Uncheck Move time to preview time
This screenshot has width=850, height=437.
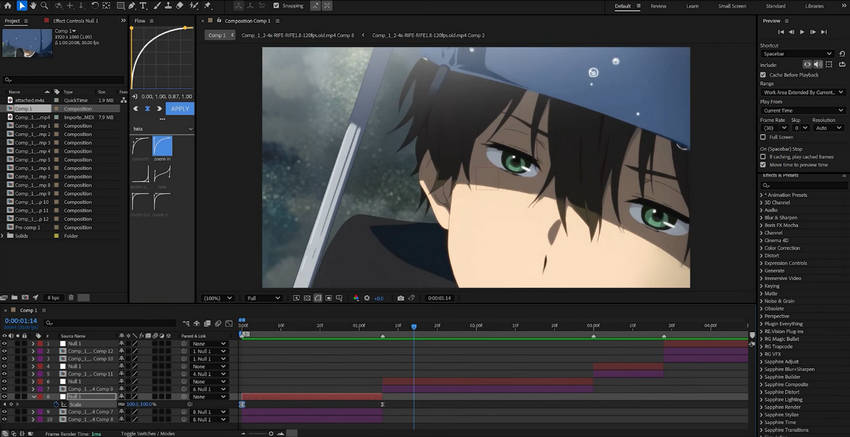pyautogui.click(x=763, y=164)
